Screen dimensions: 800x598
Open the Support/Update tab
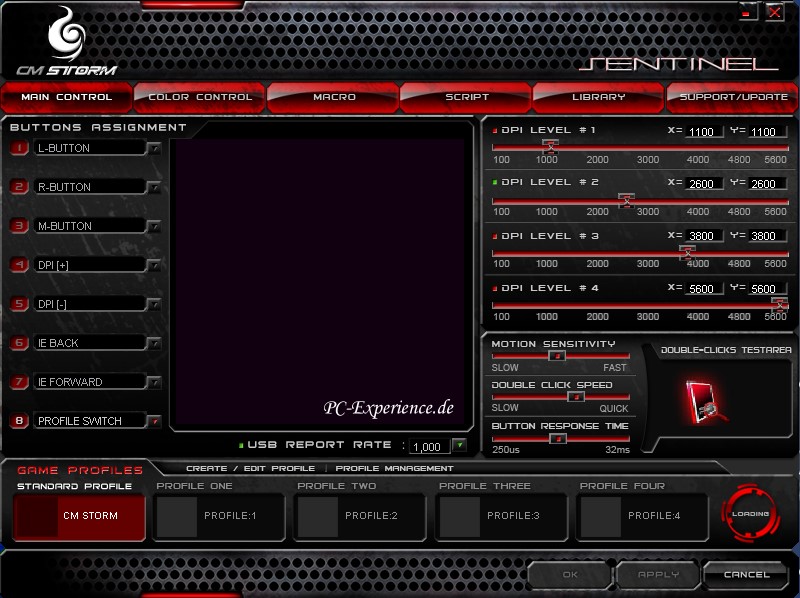pos(733,97)
